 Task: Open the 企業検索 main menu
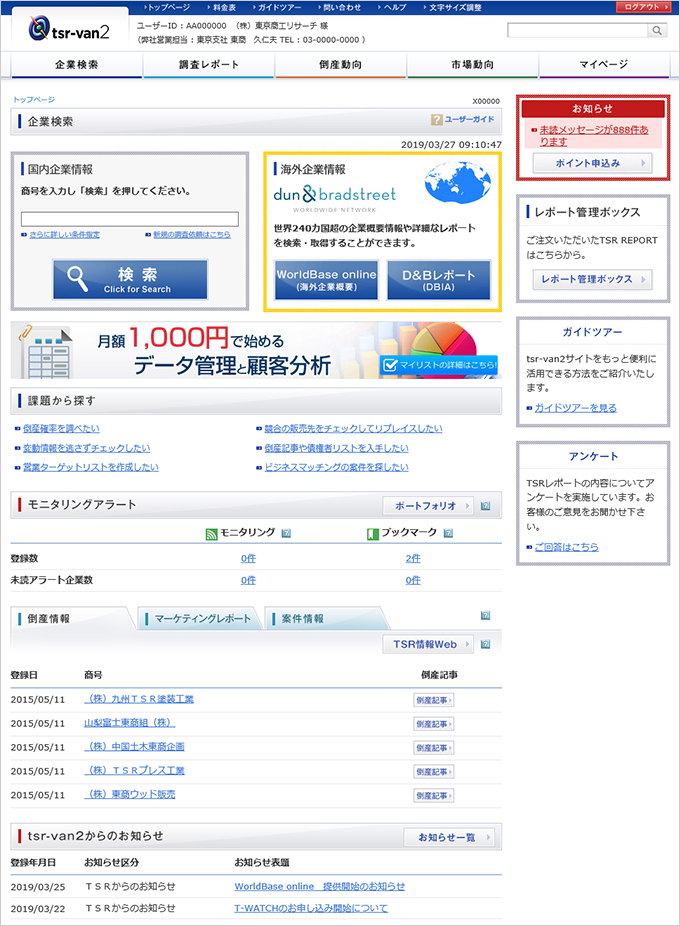pyautogui.click(x=76, y=65)
